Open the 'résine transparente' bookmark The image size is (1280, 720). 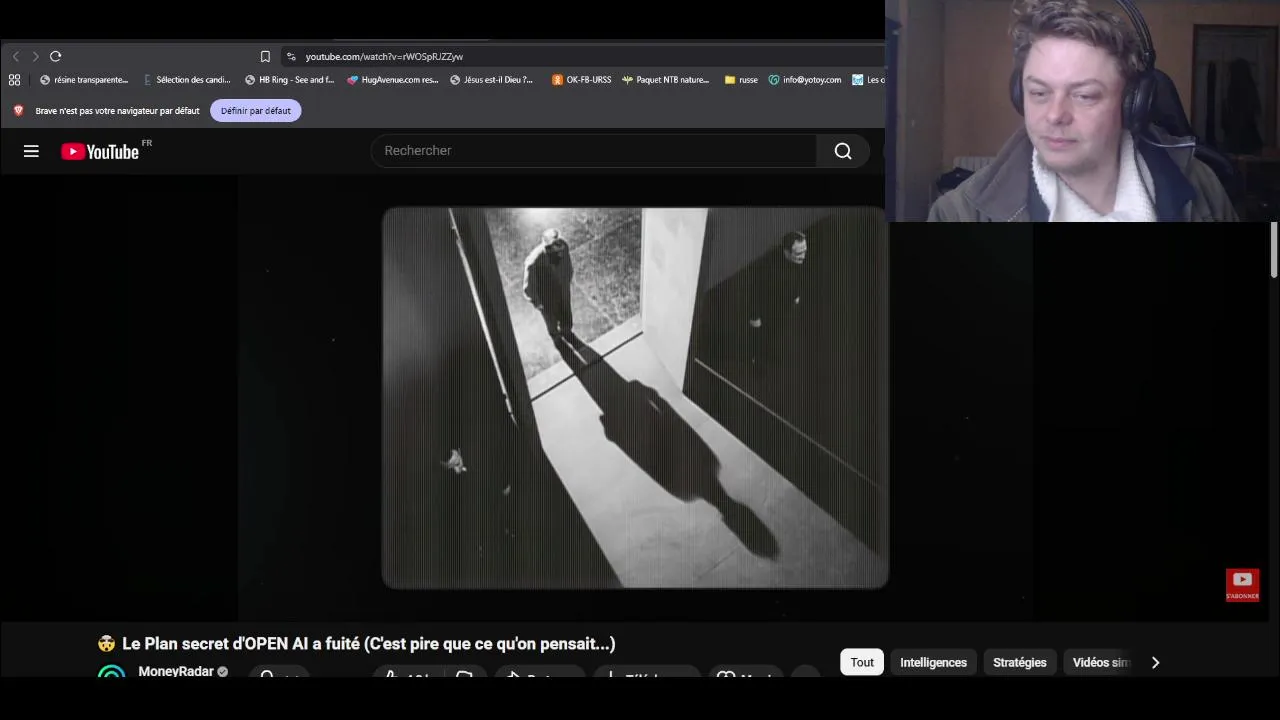(84, 80)
